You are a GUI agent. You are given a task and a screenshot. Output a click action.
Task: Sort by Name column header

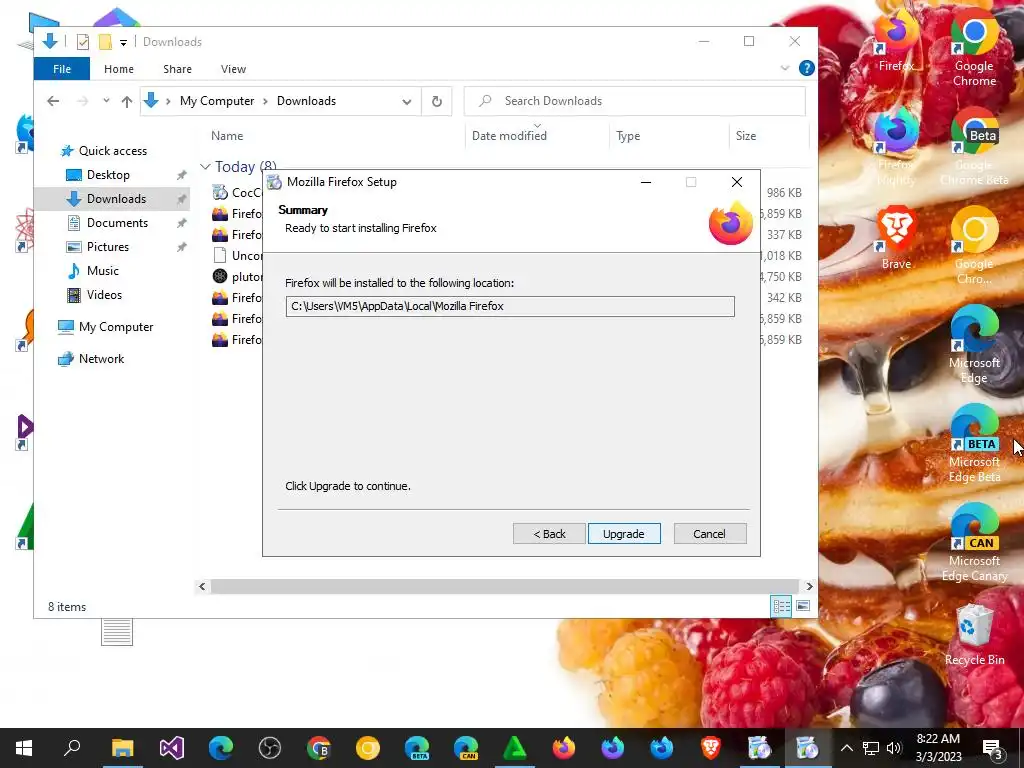pos(227,136)
